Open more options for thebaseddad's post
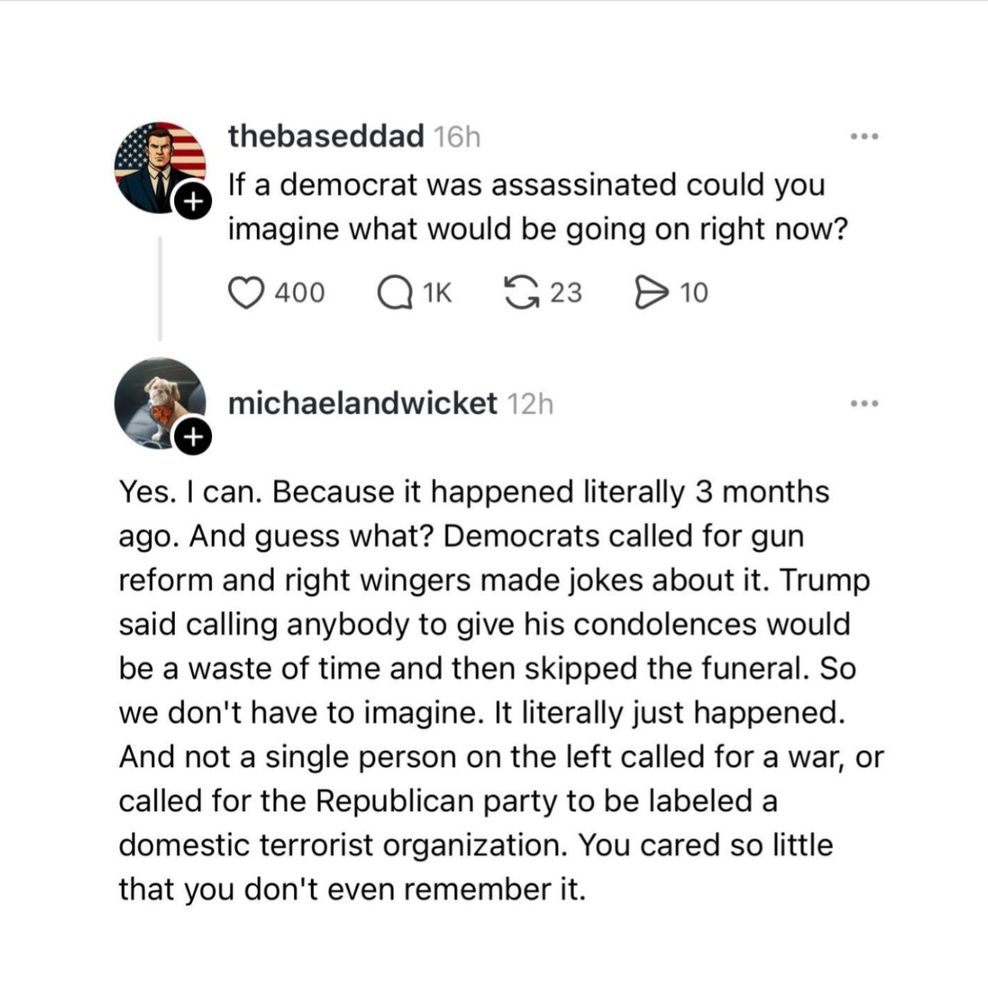 click(x=865, y=136)
